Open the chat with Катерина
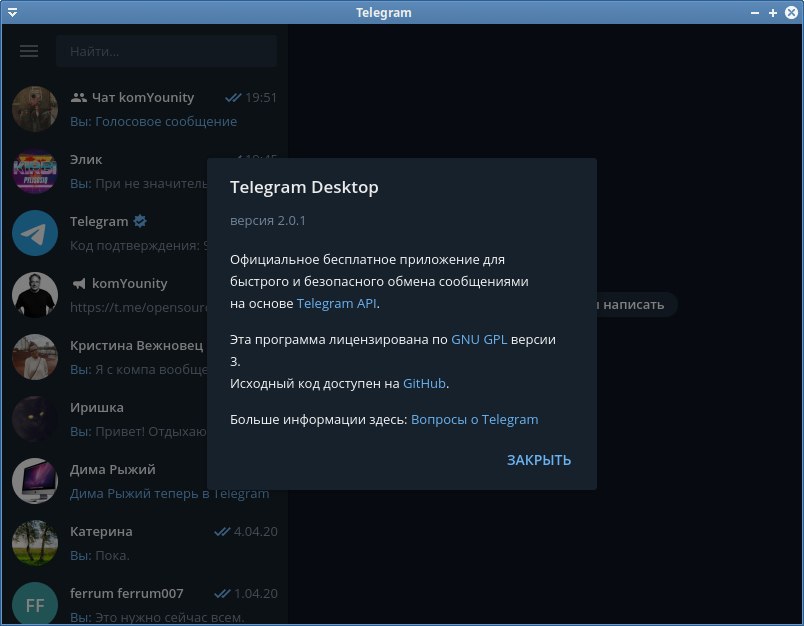Screen dimensions: 804x626 [x=145, y=543]
